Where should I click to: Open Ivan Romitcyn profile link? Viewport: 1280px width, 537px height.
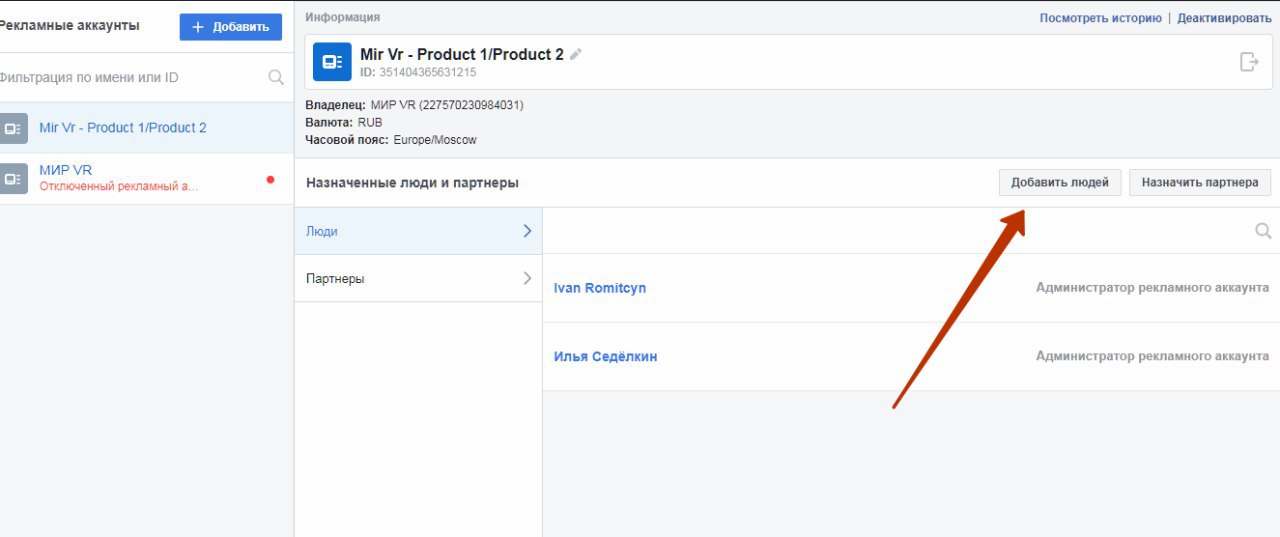click(600, 288)
